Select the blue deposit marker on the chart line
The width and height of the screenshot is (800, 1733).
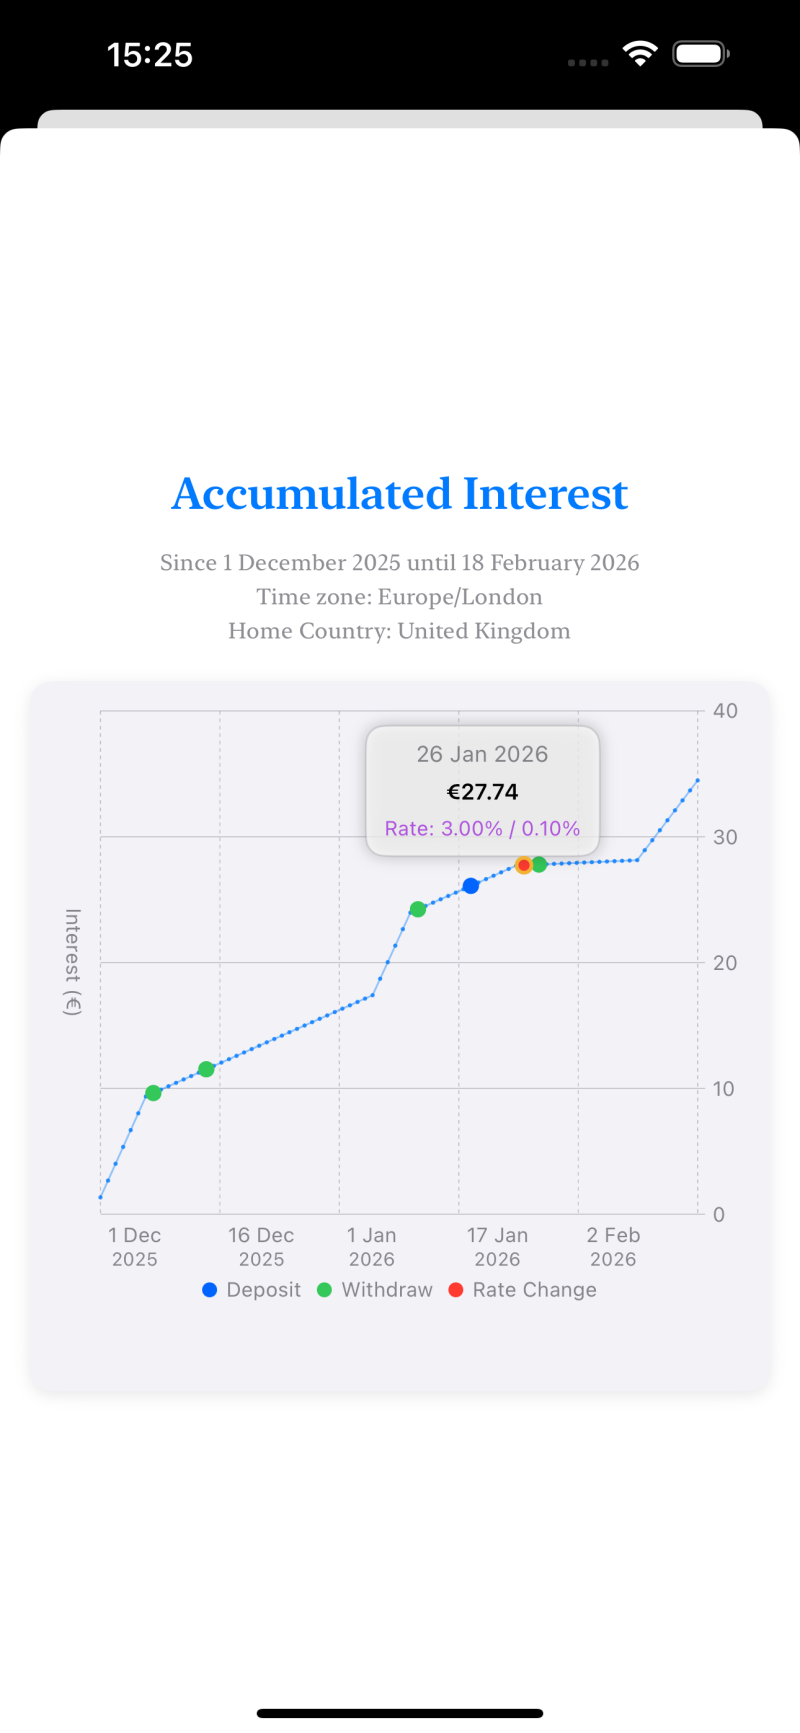click(x=471, y=886)
